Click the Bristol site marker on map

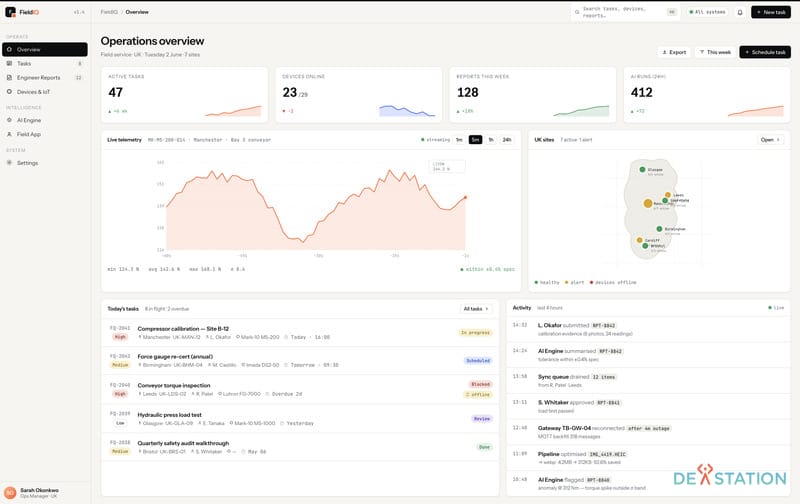click(x=645, y=246)
